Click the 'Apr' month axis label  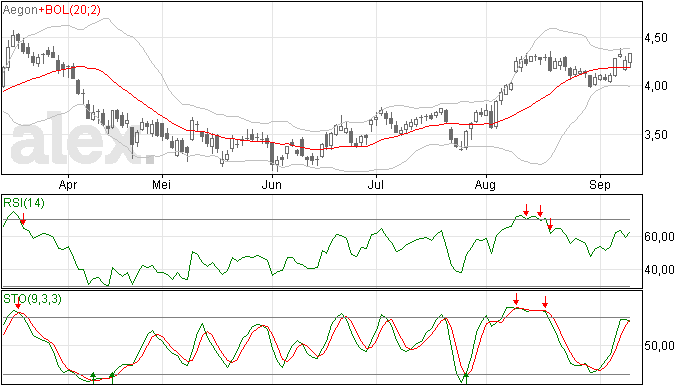pos(68,185)
